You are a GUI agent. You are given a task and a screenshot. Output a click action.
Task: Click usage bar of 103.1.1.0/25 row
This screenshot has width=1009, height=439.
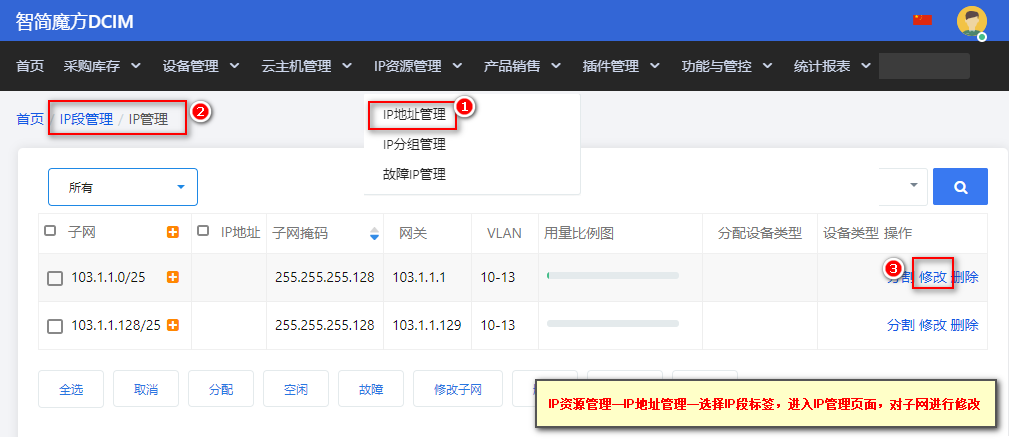612,276
